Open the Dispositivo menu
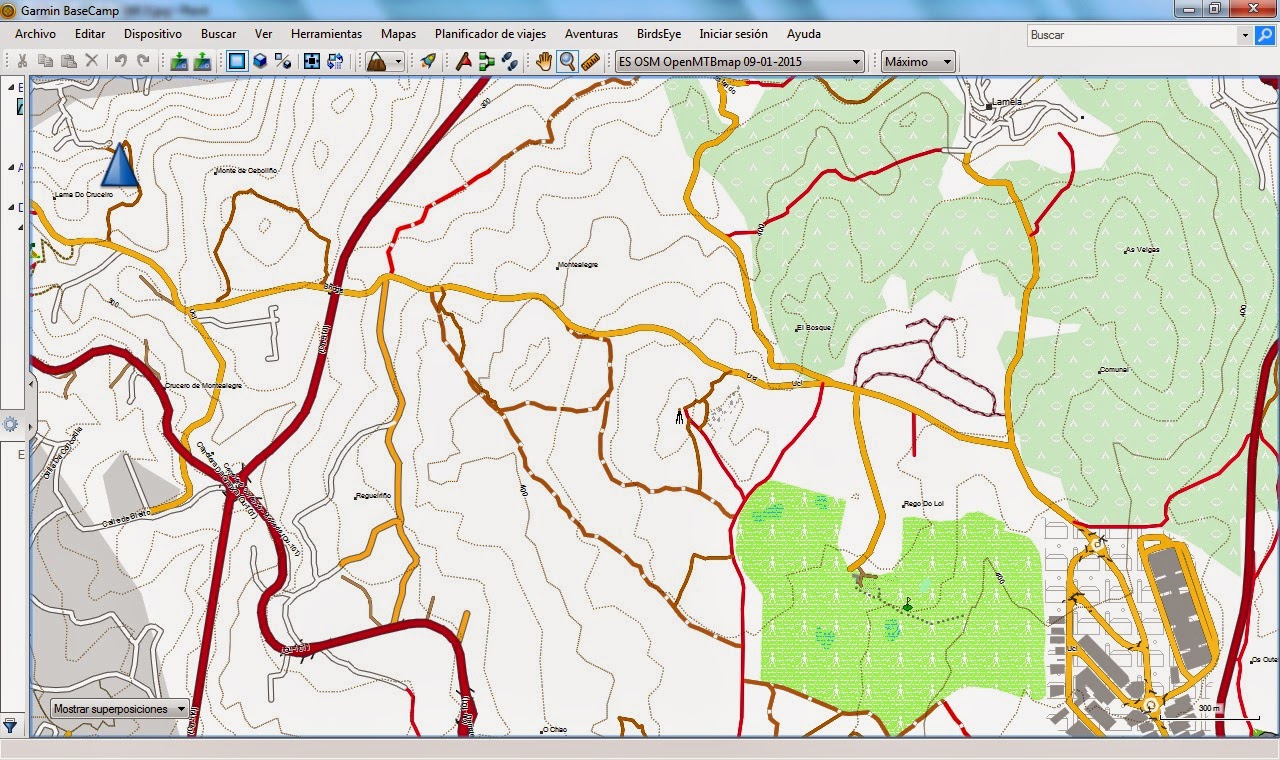This screenshot has height=760, width=1280. 153,34
